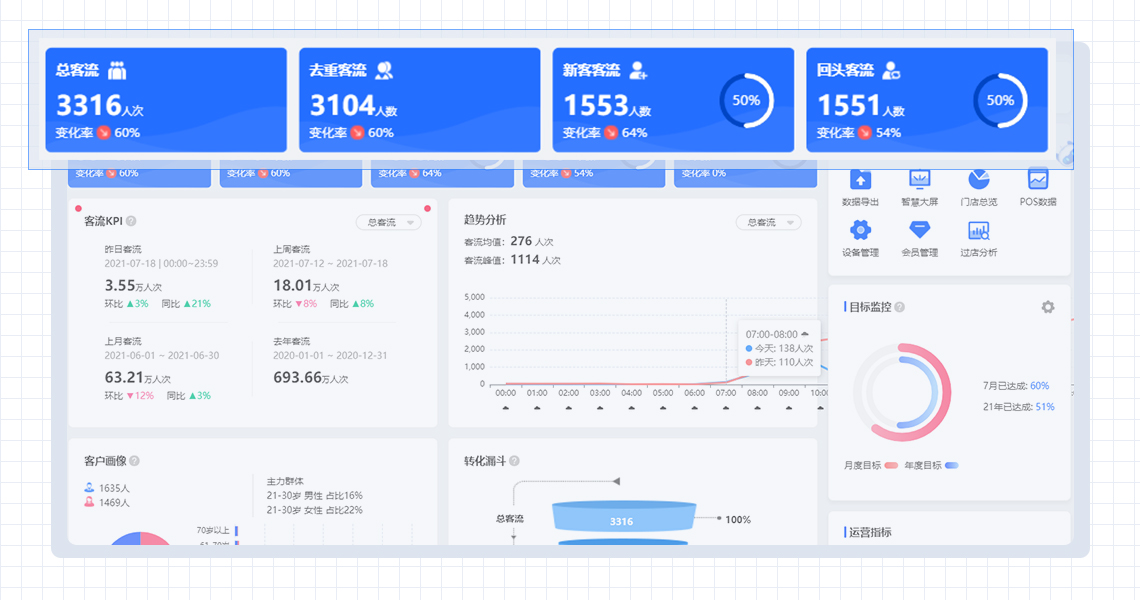Screen dimensions: 1140x600
Task: Open the 趋势分析 metric selector dropdown
Action: [x=768, y=222]
